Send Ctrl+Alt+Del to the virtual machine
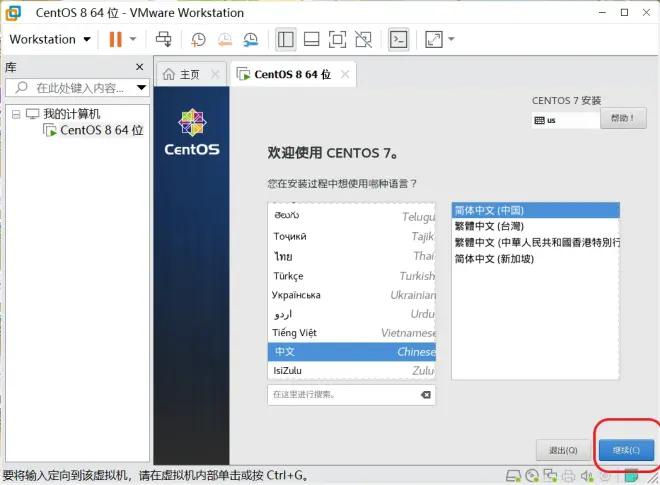This screenshot has height=485, width=660. tap(163, 39)
